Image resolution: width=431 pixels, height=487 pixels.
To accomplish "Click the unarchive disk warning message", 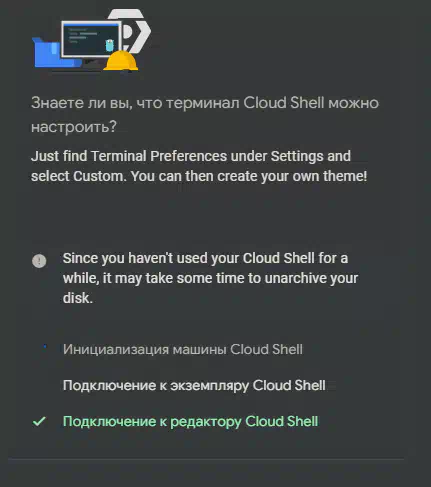I will pos(210,278).
